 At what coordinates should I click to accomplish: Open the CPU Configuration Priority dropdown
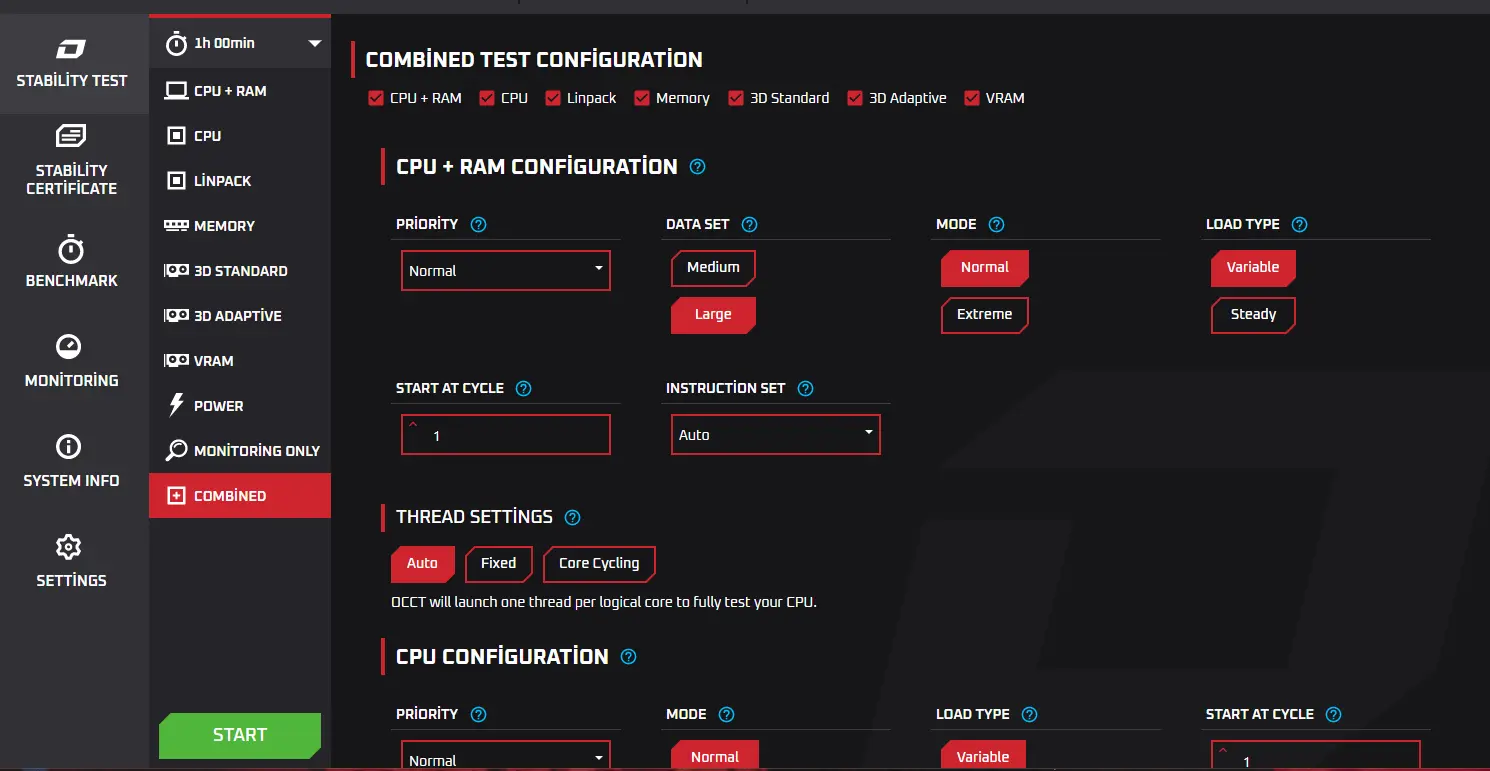pos(506,755)
